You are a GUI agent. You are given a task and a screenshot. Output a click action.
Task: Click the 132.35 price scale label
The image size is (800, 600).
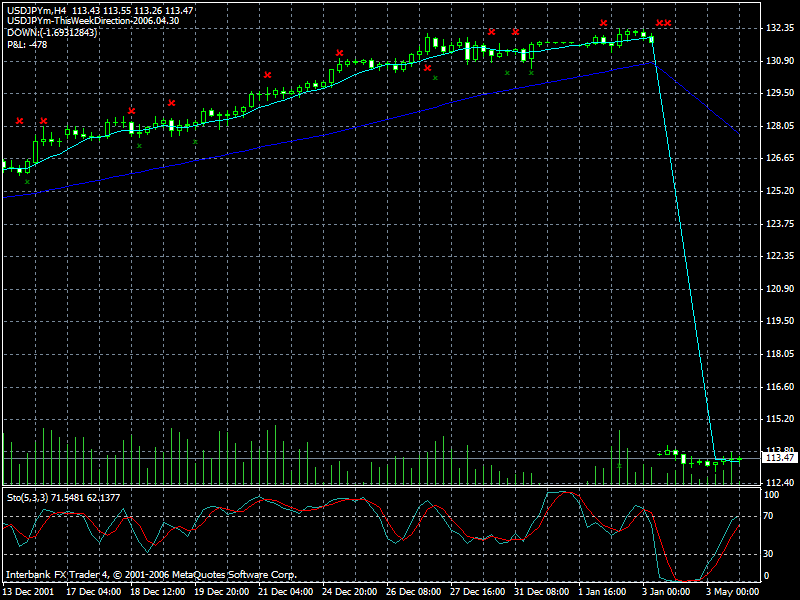(x=780, y=28)
